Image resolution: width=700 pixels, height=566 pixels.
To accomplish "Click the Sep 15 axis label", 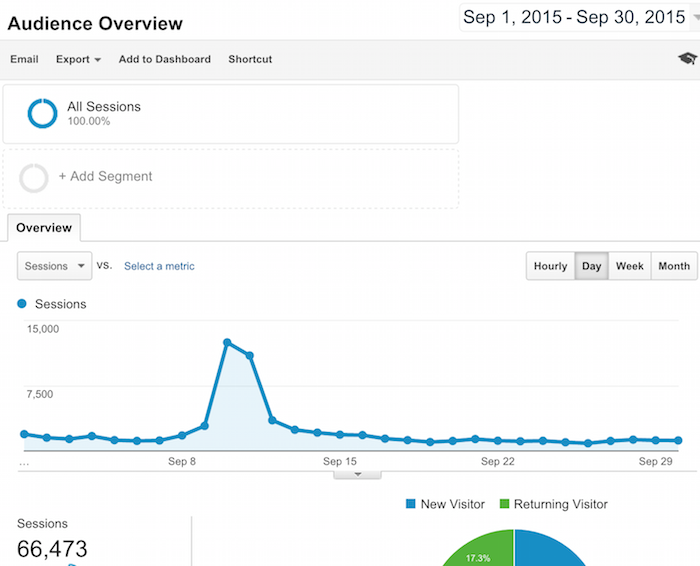I will coord(340,462).
